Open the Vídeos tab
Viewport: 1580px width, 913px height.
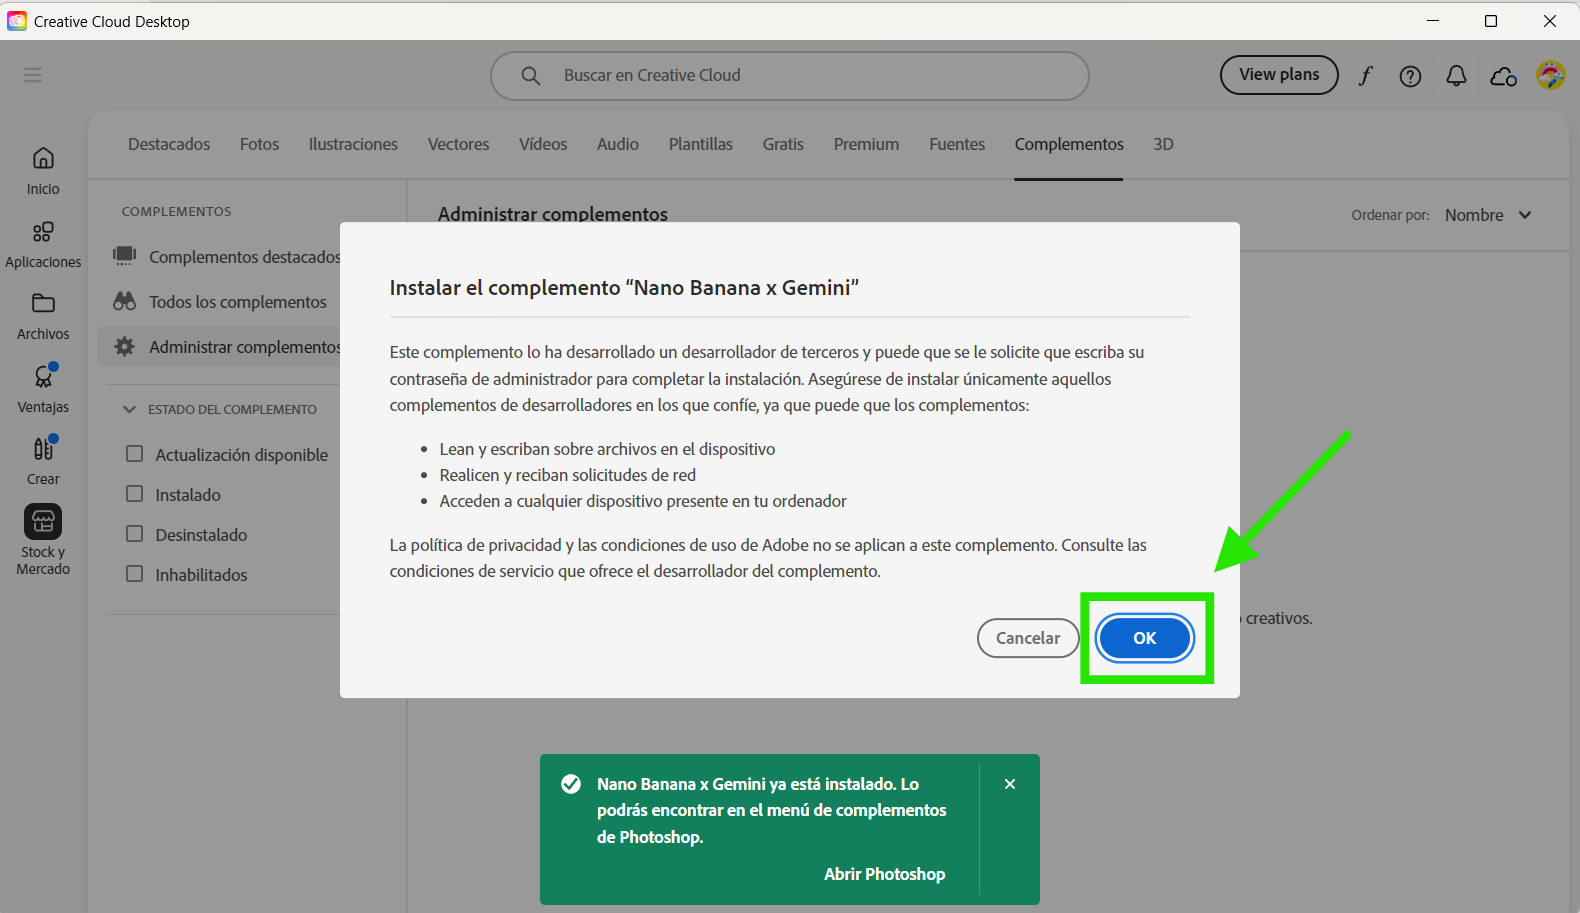(543, 144)
